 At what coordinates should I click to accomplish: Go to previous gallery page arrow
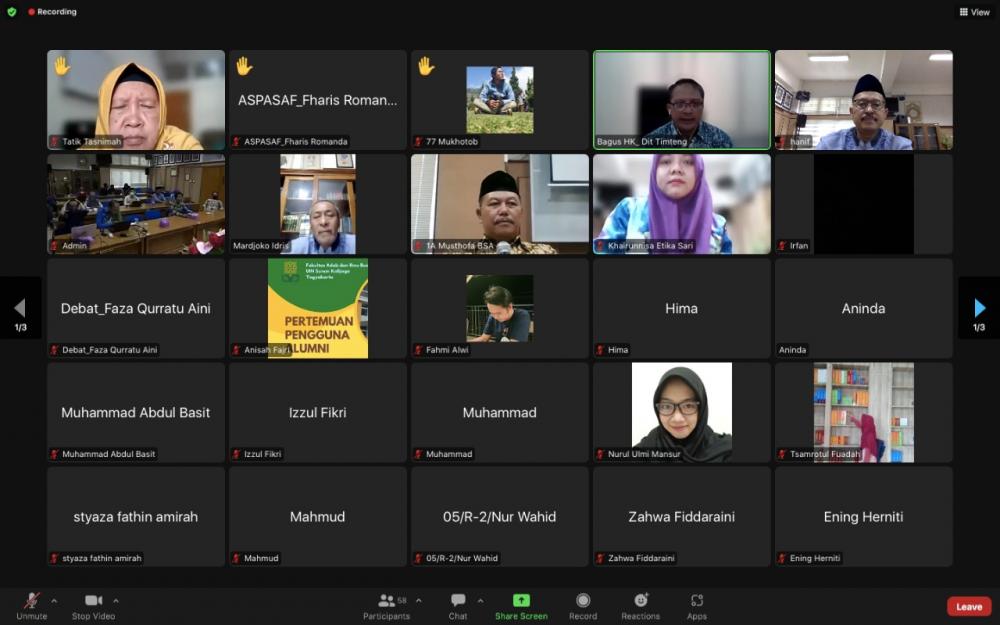(20, 308)
